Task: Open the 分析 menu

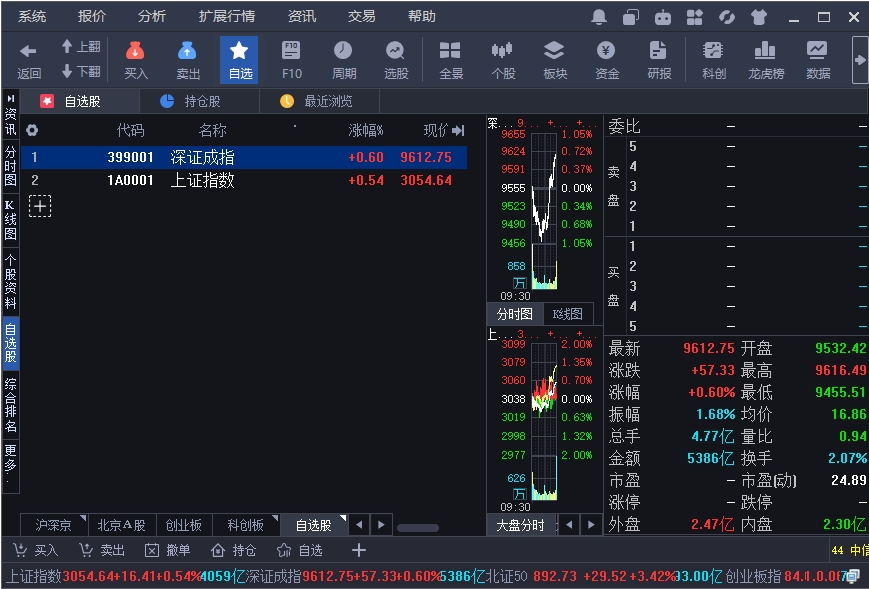Action: point(151,17)
